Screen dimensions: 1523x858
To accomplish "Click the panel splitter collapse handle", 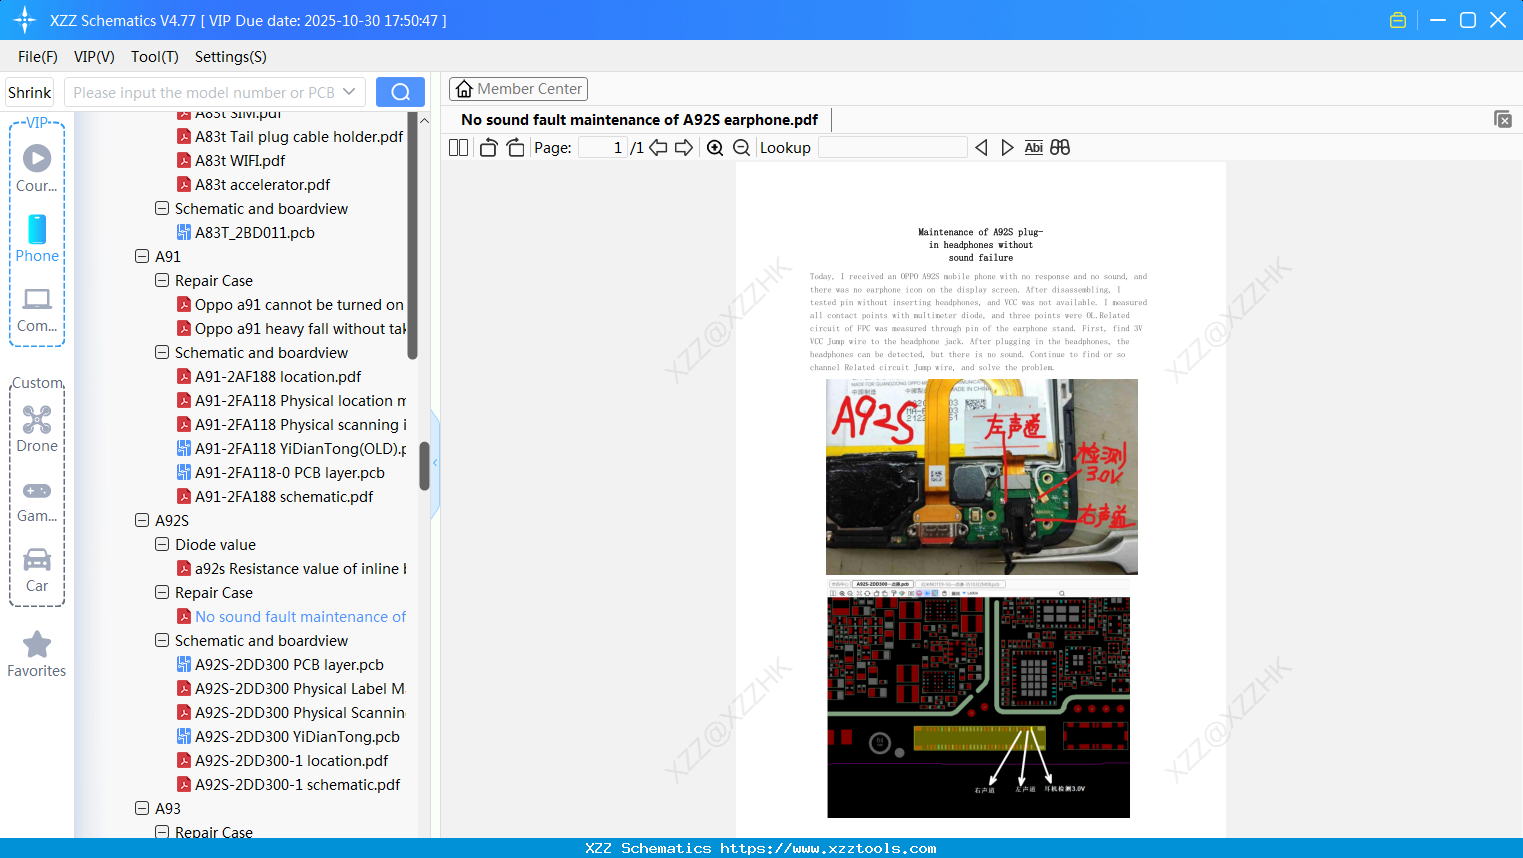I will click(x=435, y=463).
